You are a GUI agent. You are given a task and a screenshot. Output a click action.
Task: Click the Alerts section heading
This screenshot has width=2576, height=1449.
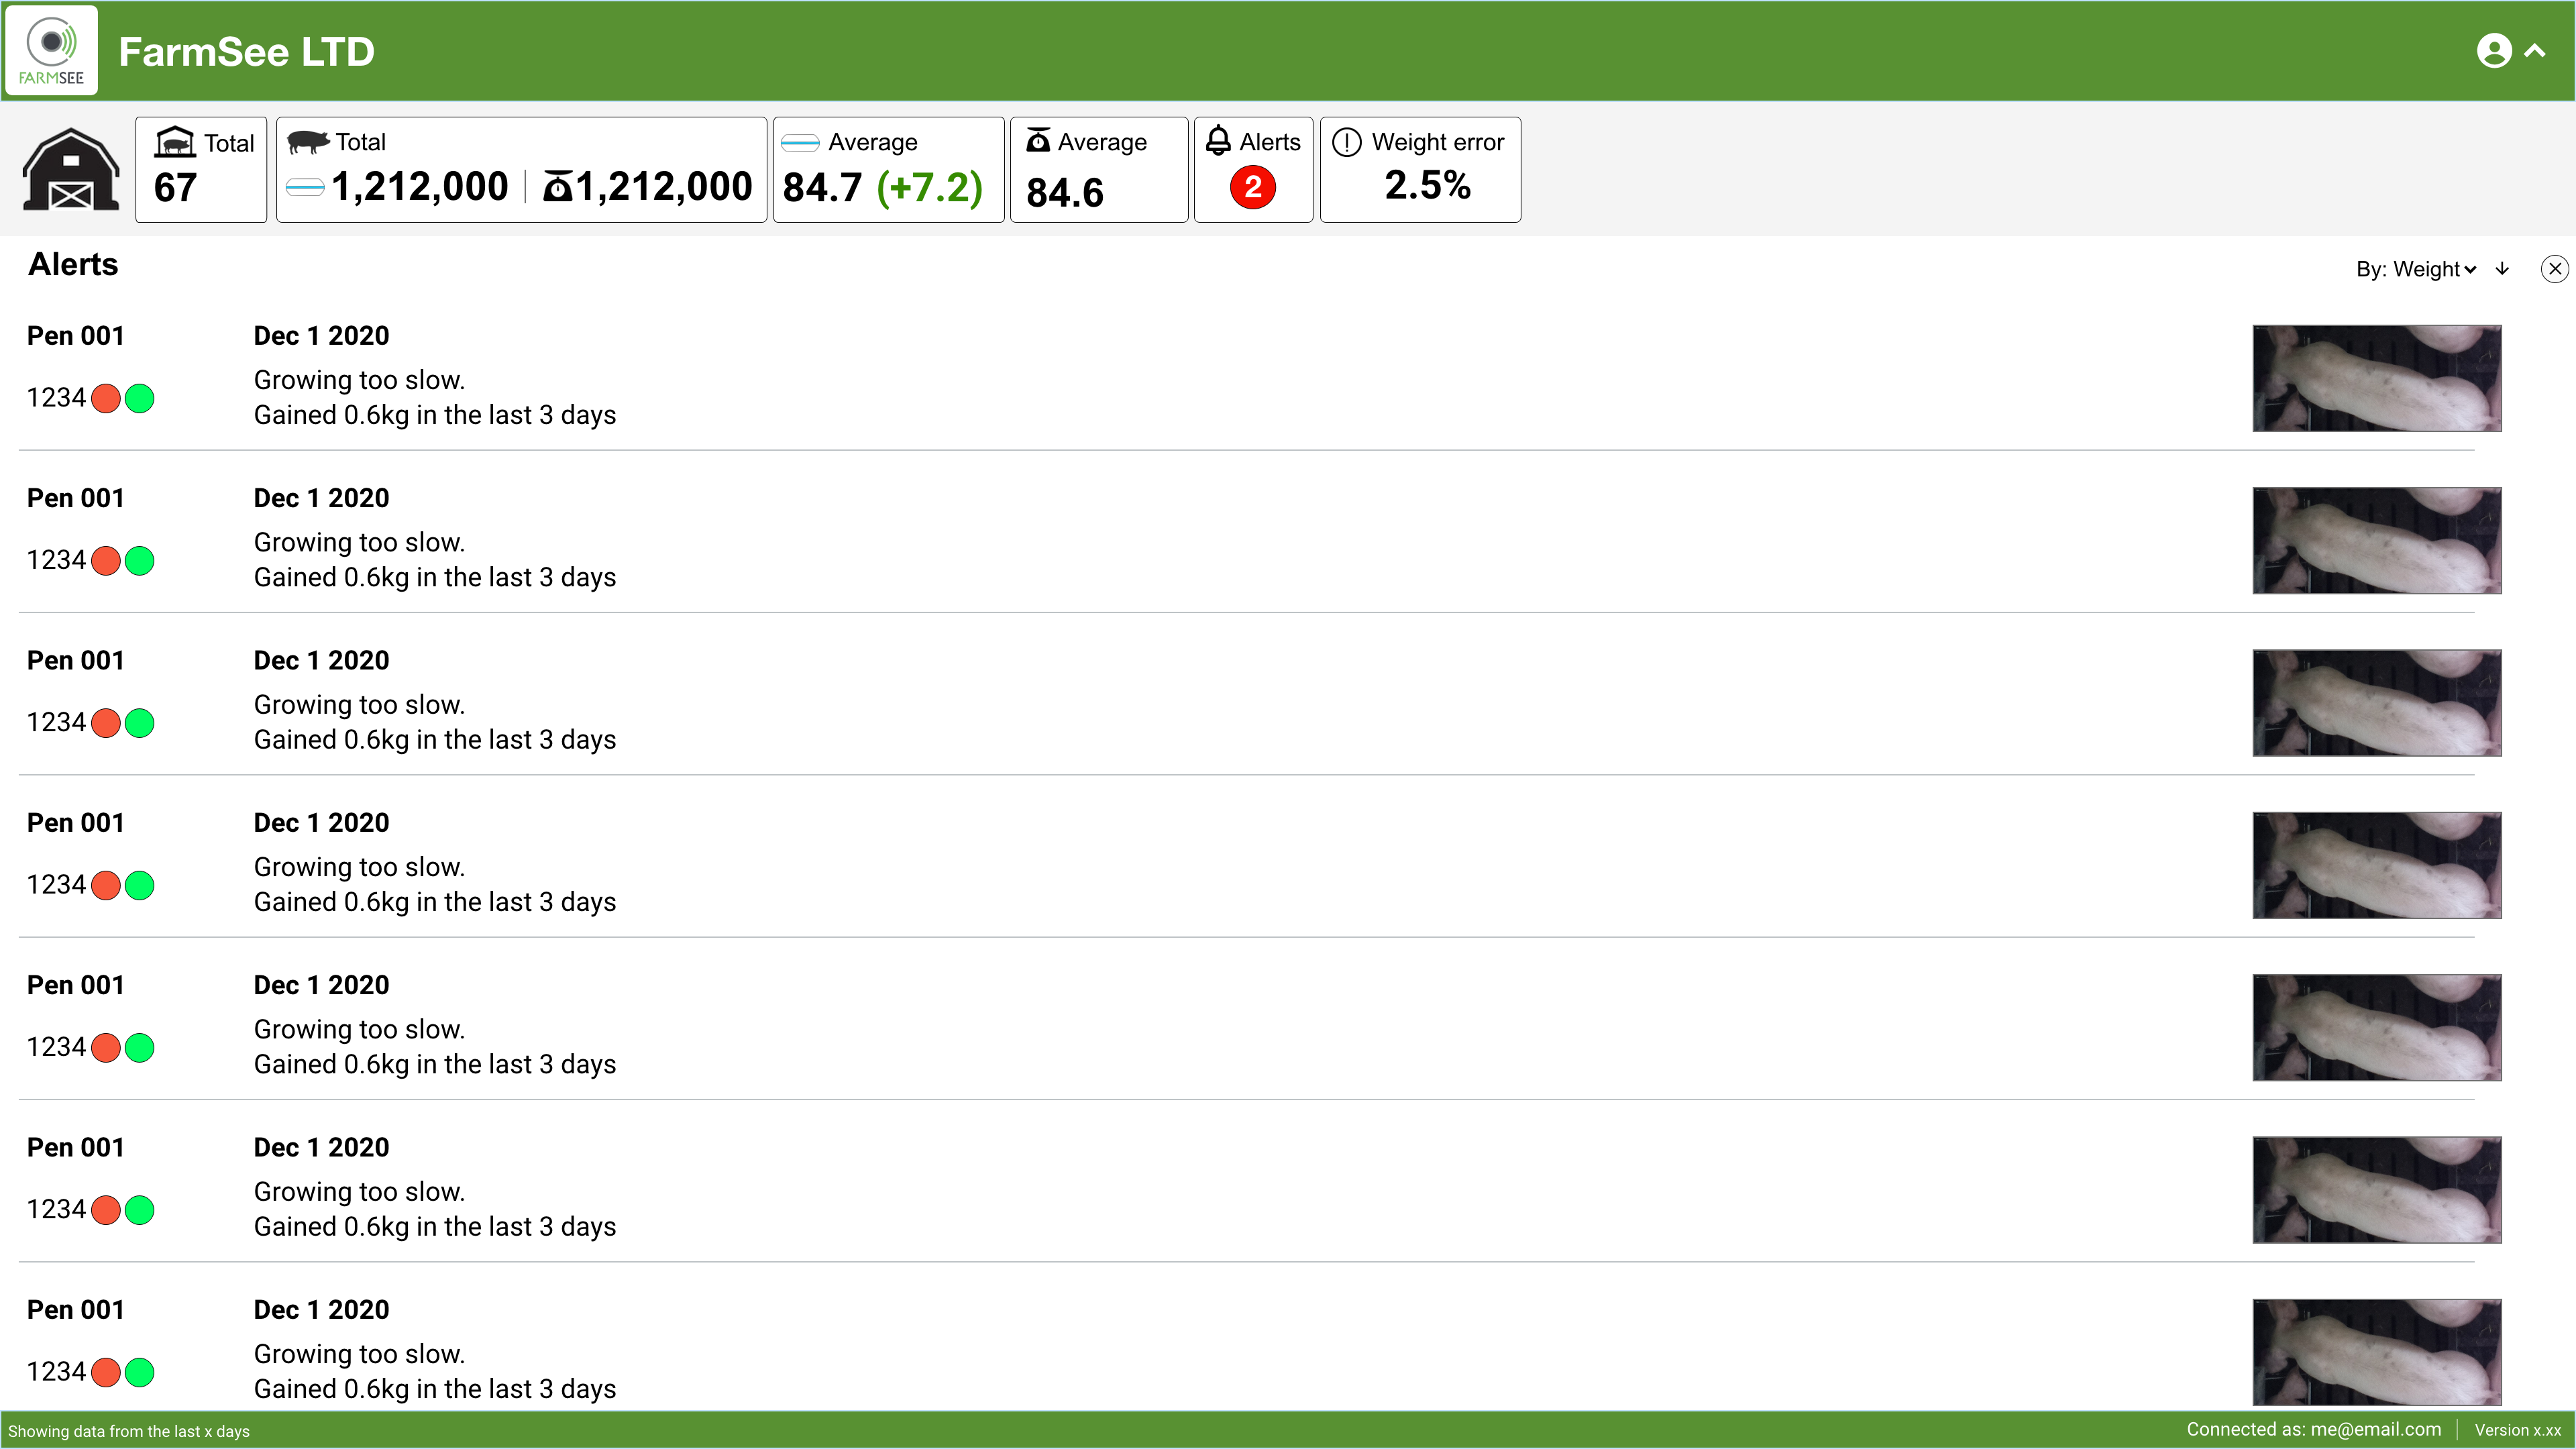pyautogui.click(x=73, y=264)
